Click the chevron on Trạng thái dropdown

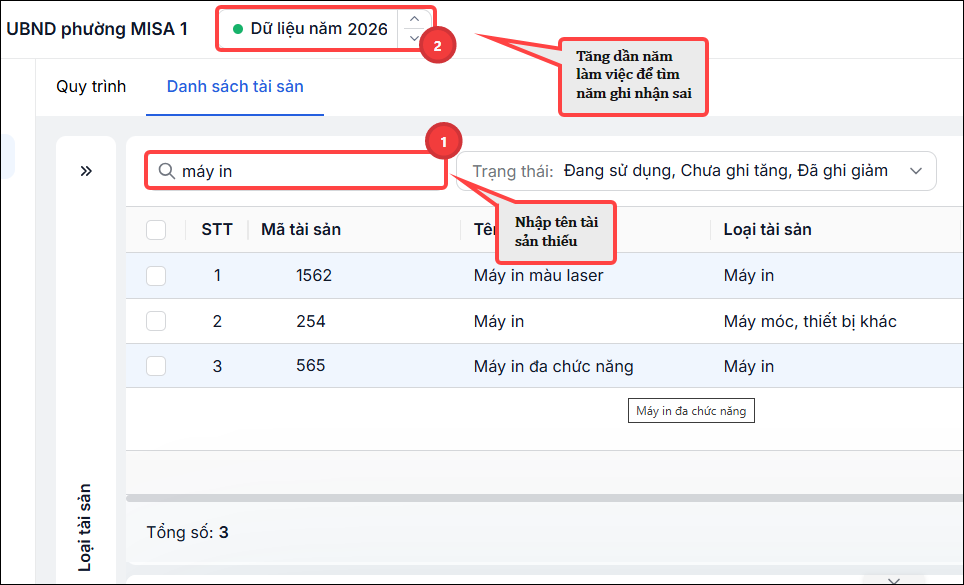pos(916,171)
